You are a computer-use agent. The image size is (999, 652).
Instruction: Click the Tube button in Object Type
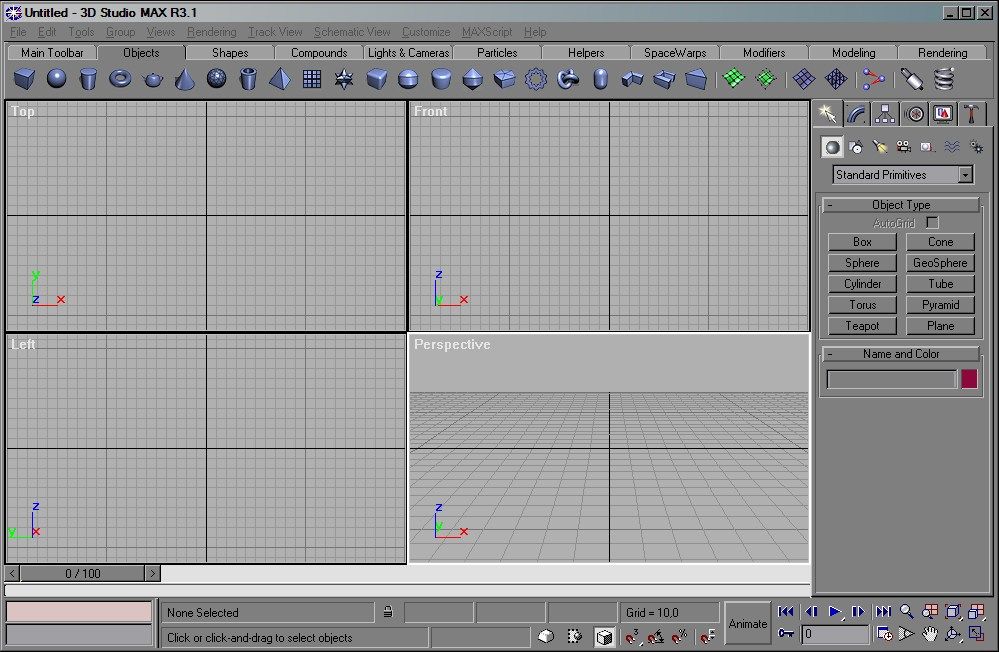[940, 284]
